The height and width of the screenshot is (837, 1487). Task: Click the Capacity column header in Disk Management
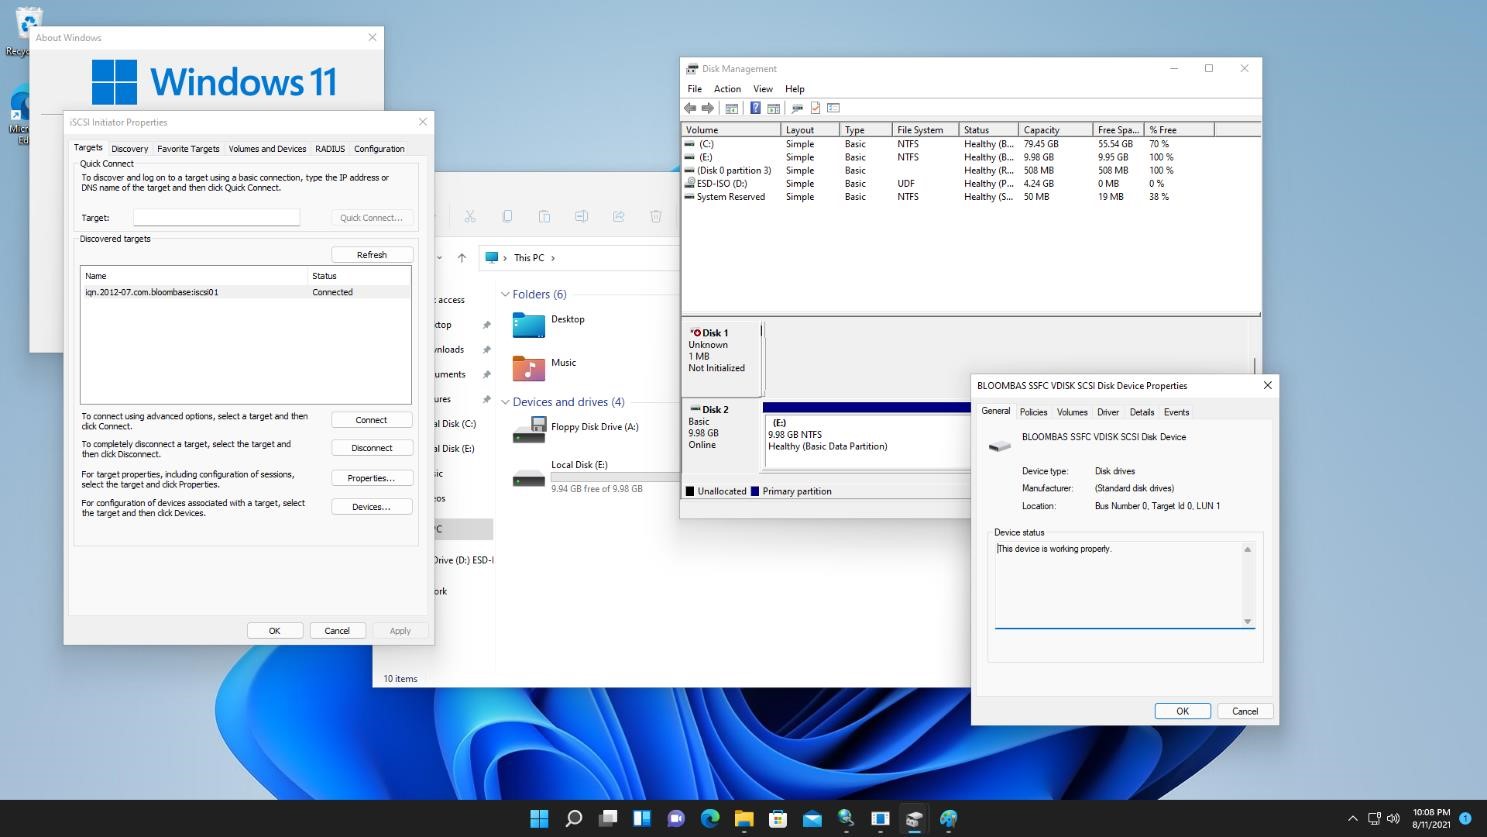(1056, 130)
